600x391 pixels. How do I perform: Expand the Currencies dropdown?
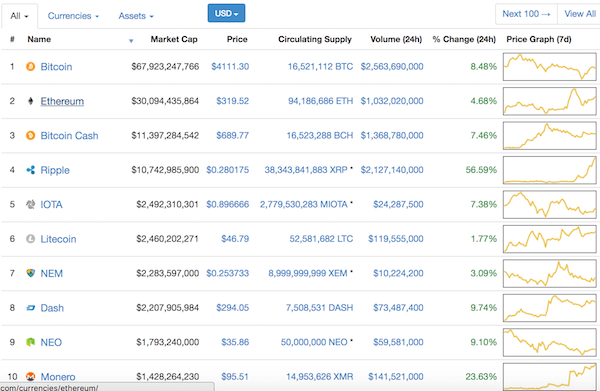pos(73,16)
